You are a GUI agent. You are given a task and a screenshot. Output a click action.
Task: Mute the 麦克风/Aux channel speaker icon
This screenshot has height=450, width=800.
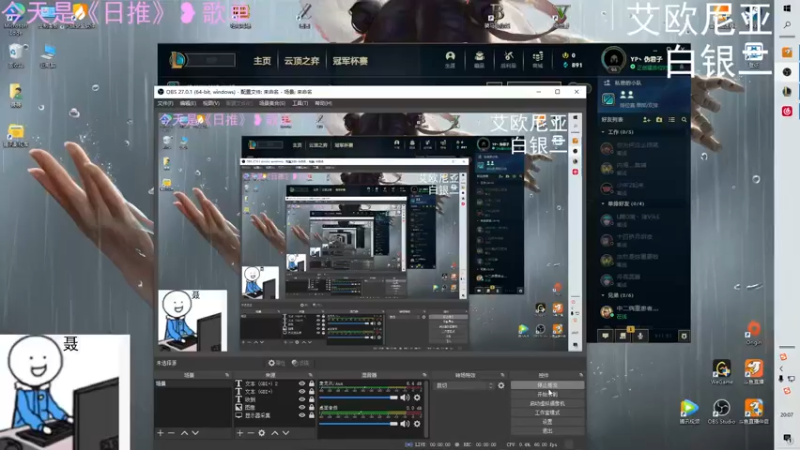tap(405, 397)
